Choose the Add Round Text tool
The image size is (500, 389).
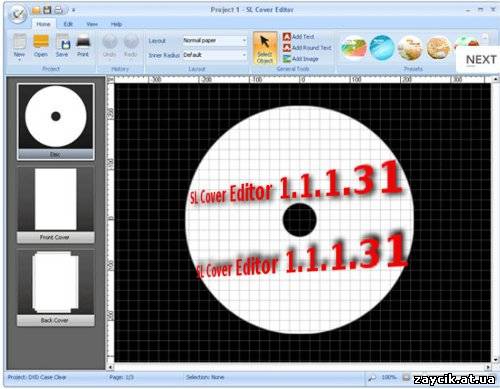307,48
